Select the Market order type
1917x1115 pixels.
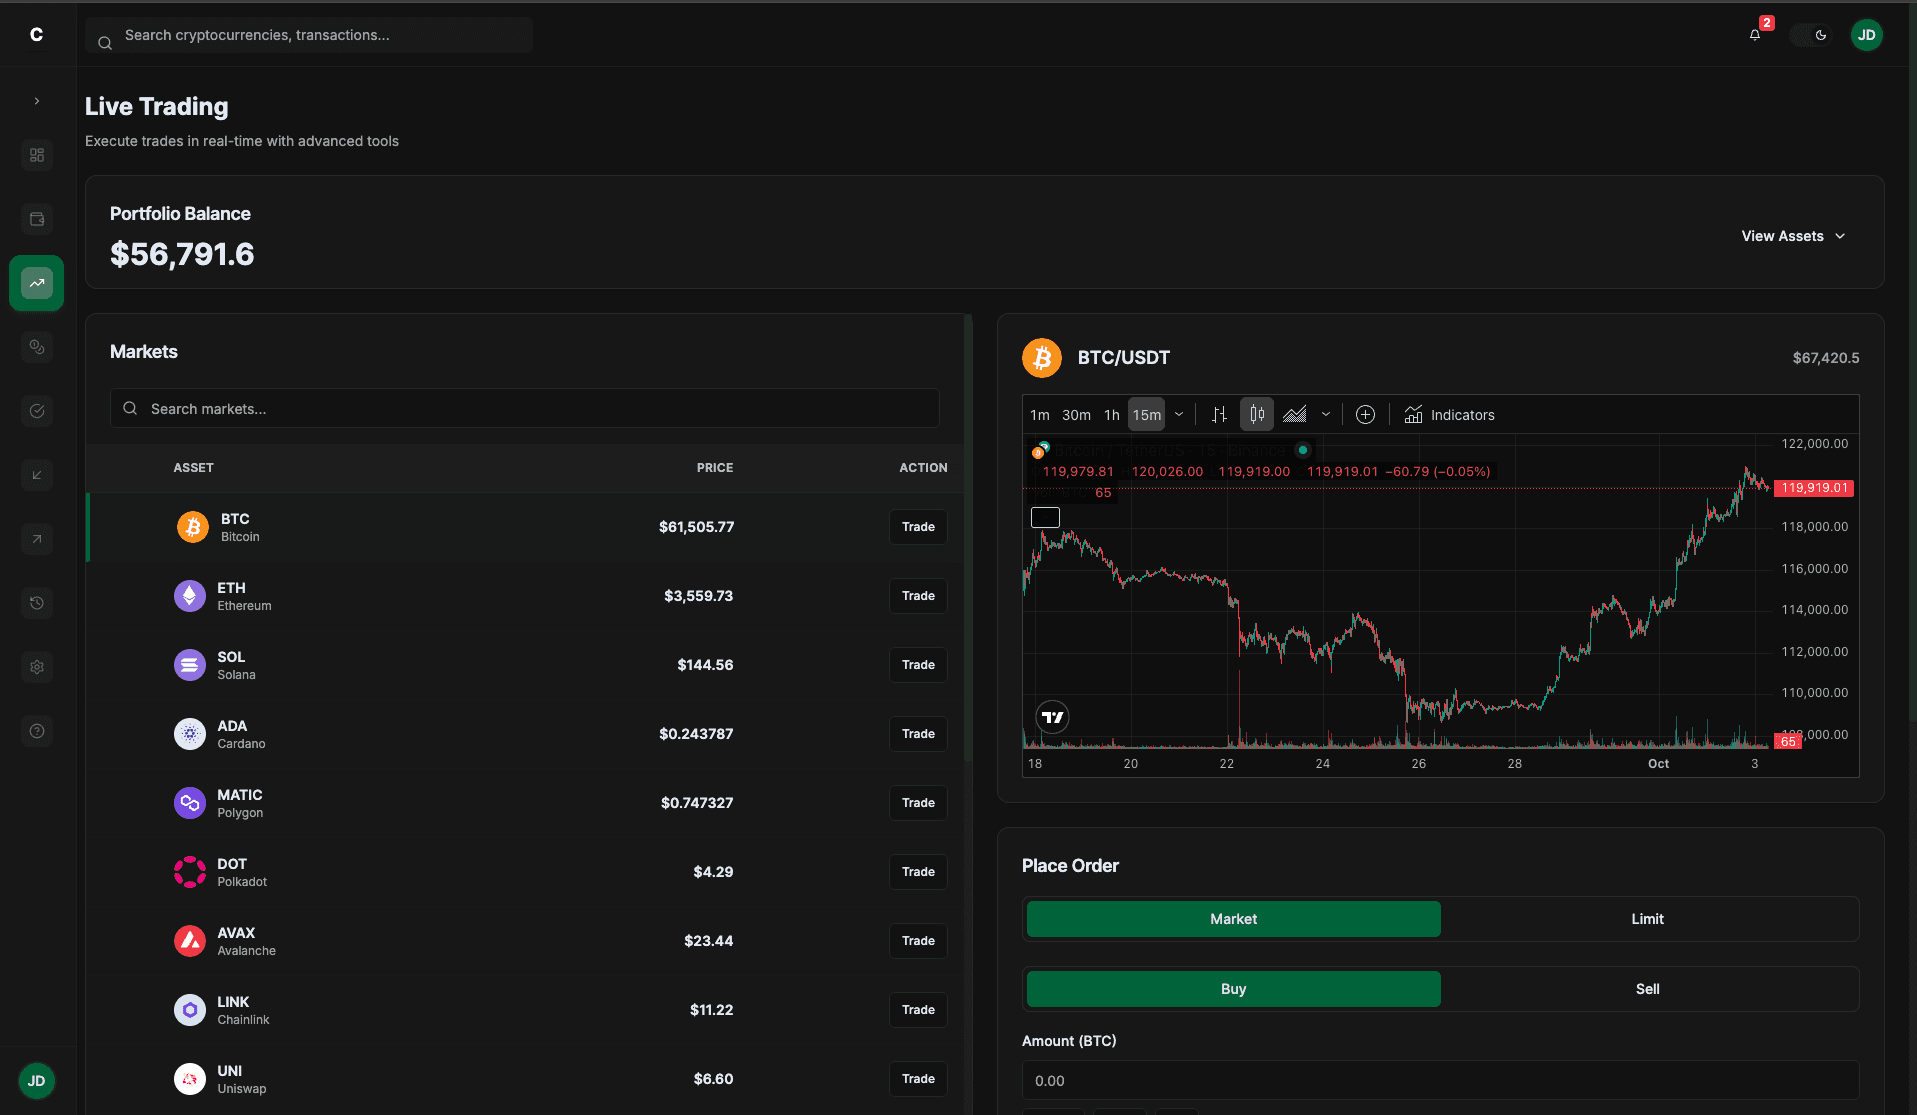tap(1233, 918)
